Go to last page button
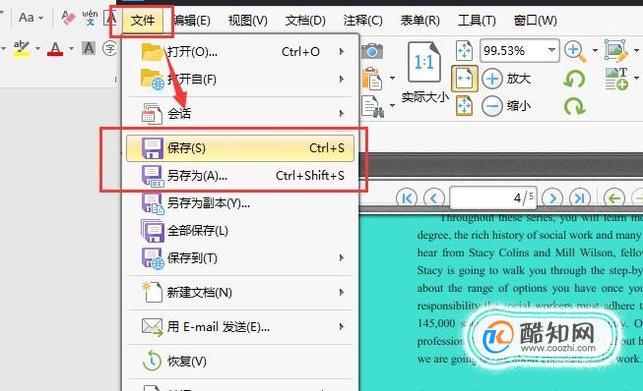Viewport: 643px width, 391px height. (580, 199)
